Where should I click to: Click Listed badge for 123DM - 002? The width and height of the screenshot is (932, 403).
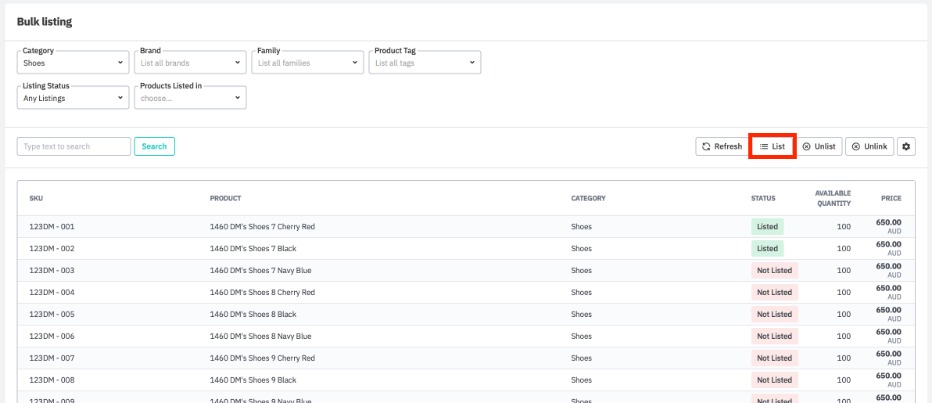point(767,248)
